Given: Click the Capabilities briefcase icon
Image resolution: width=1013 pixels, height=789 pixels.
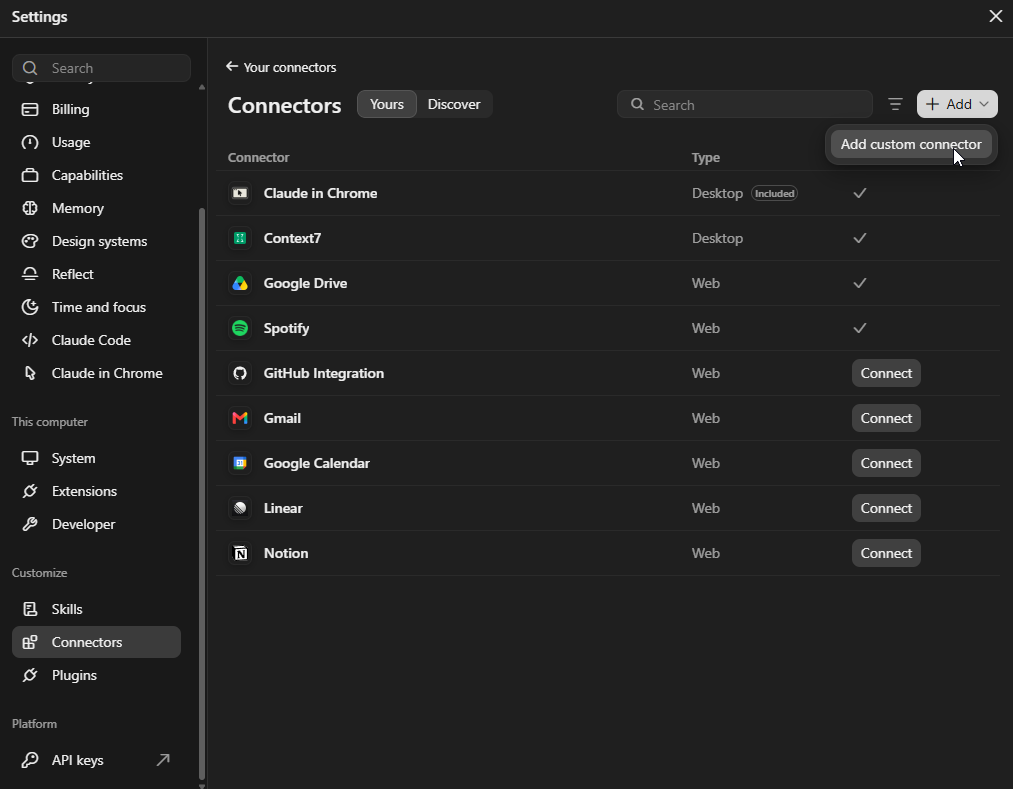Looking at the screenshot, I should [x=30, y=175].
